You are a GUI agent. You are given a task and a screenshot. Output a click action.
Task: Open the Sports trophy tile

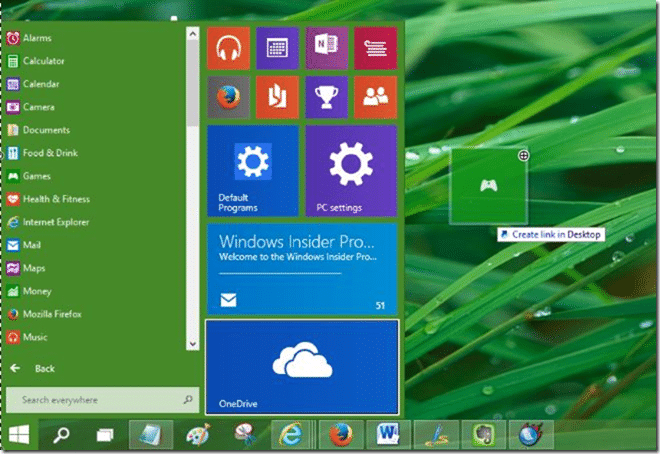(327, 97)
